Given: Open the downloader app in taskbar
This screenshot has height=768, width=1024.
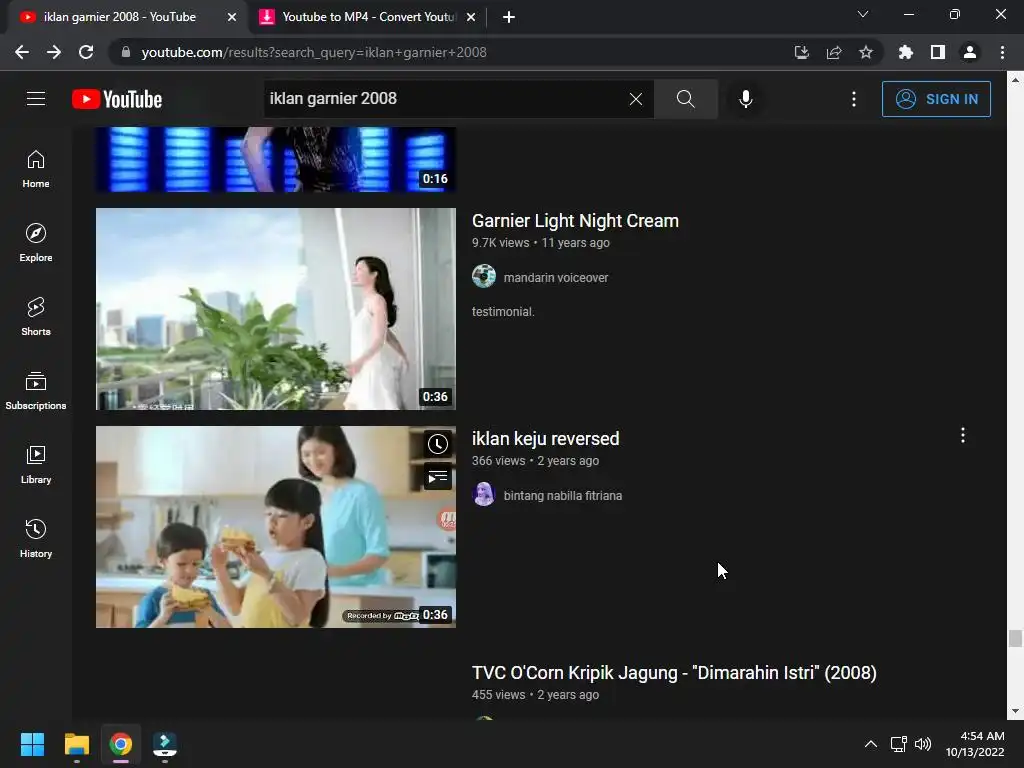Looking at the screenshot, I should 165,744.
